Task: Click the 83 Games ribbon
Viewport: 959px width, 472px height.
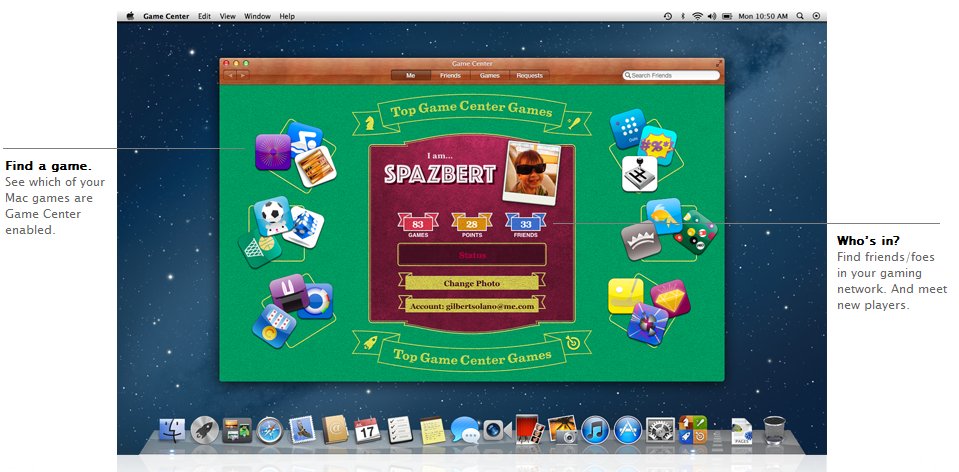Action: pyautogui.click(x=418, y=225)
